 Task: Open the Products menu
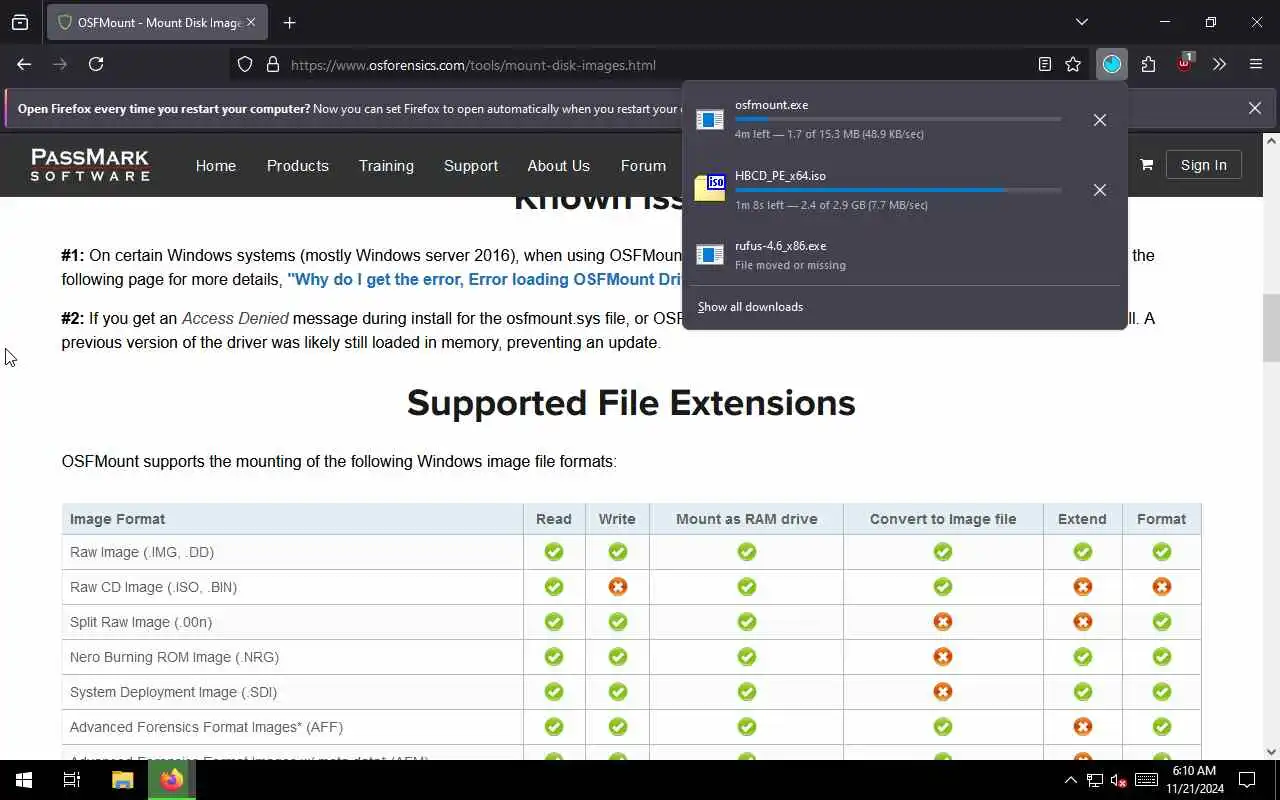click(x=297, y=166)
